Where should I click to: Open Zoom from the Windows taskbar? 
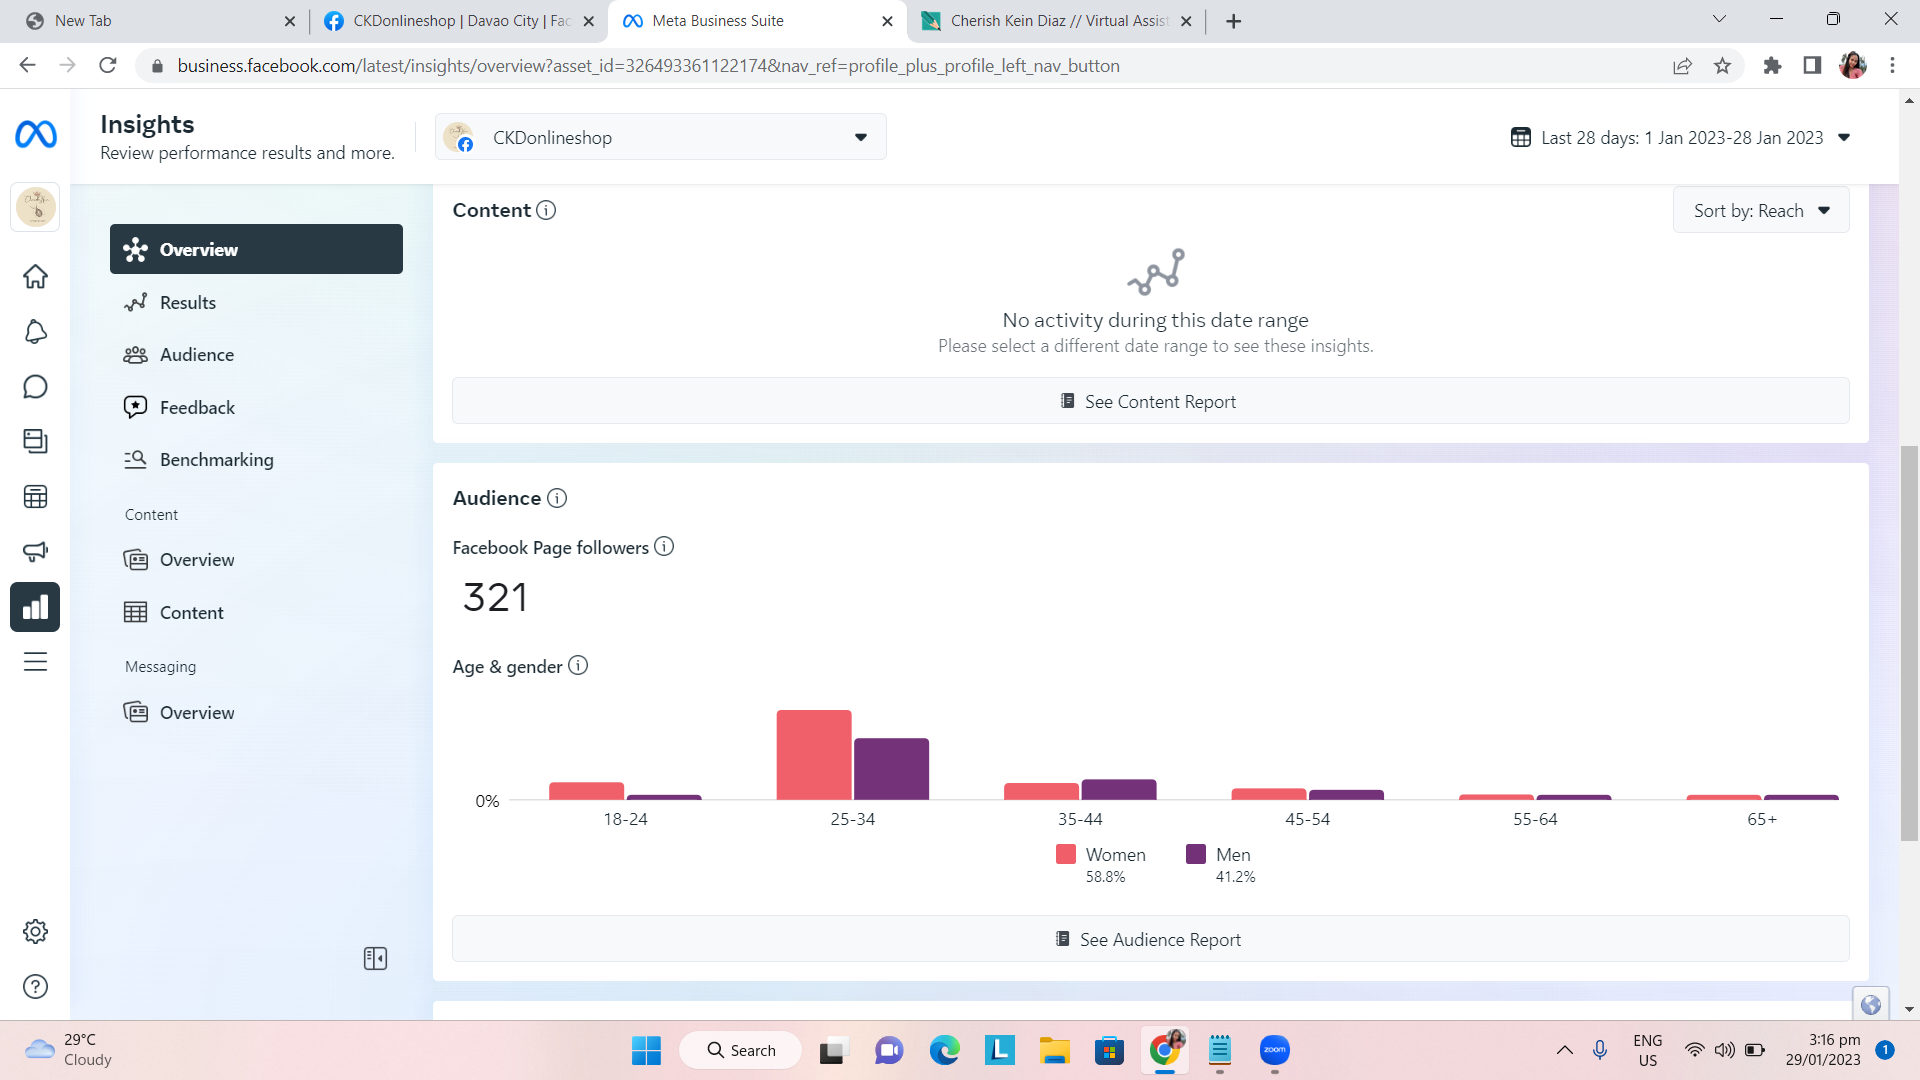(1274, 1050)
